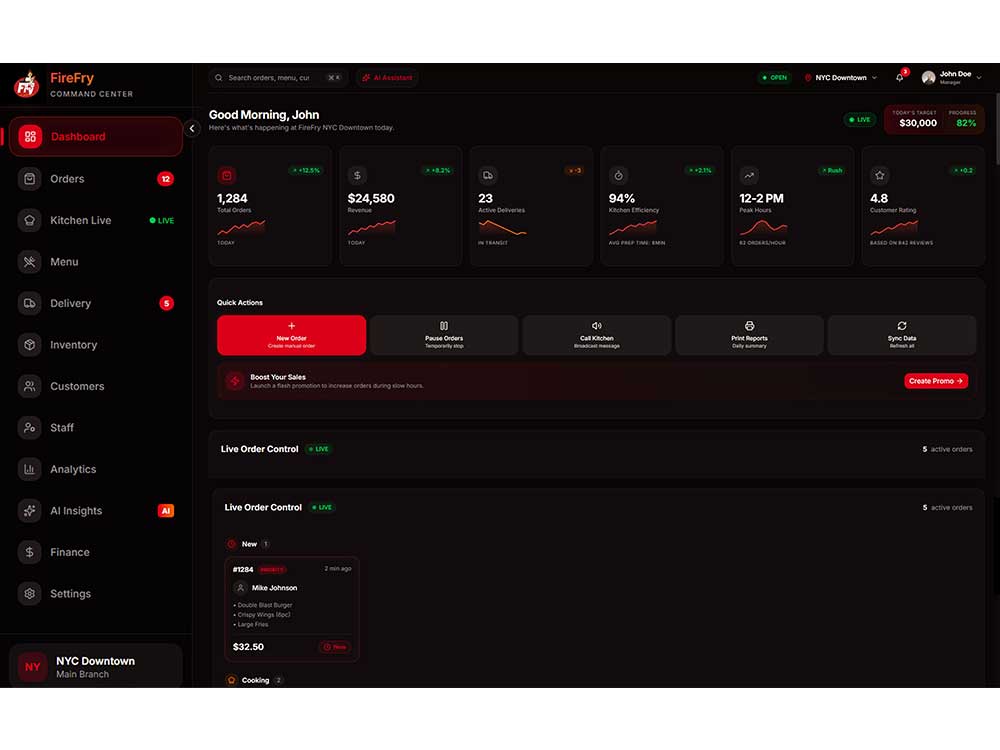The image size is (1000, 750).
Task: Click the Customer Rating star icon
Action: pyautogui.click(x=879, y=175)
